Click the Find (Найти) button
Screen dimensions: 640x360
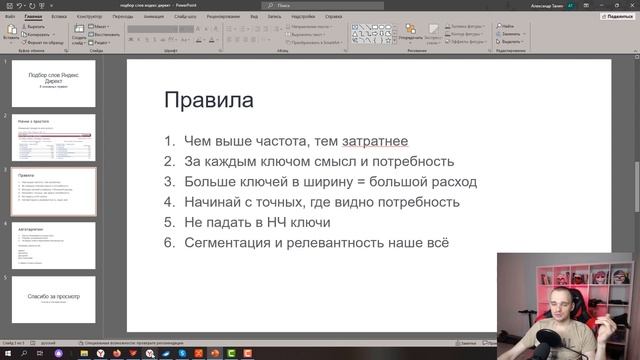tap(506, 26)
